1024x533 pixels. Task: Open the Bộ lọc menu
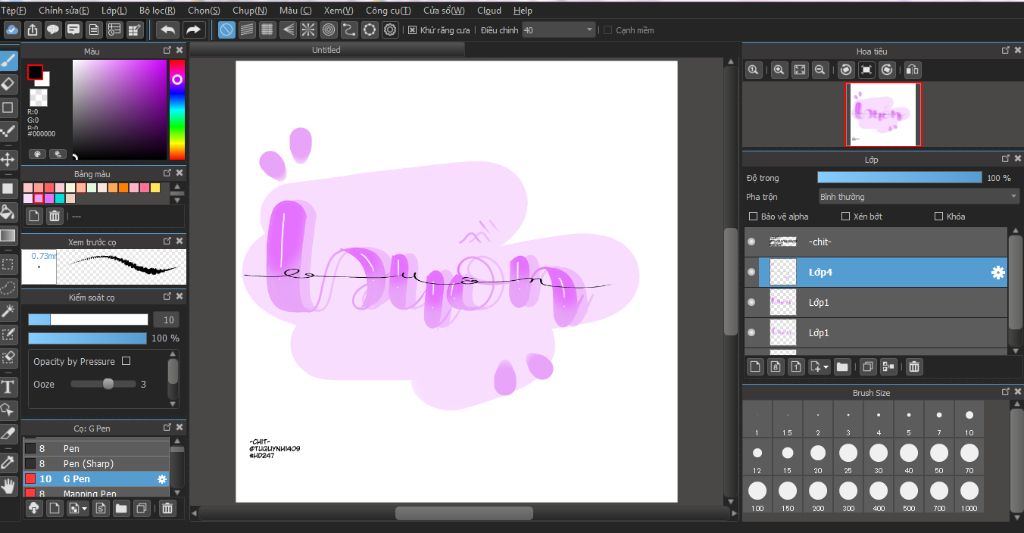point(157,10)
